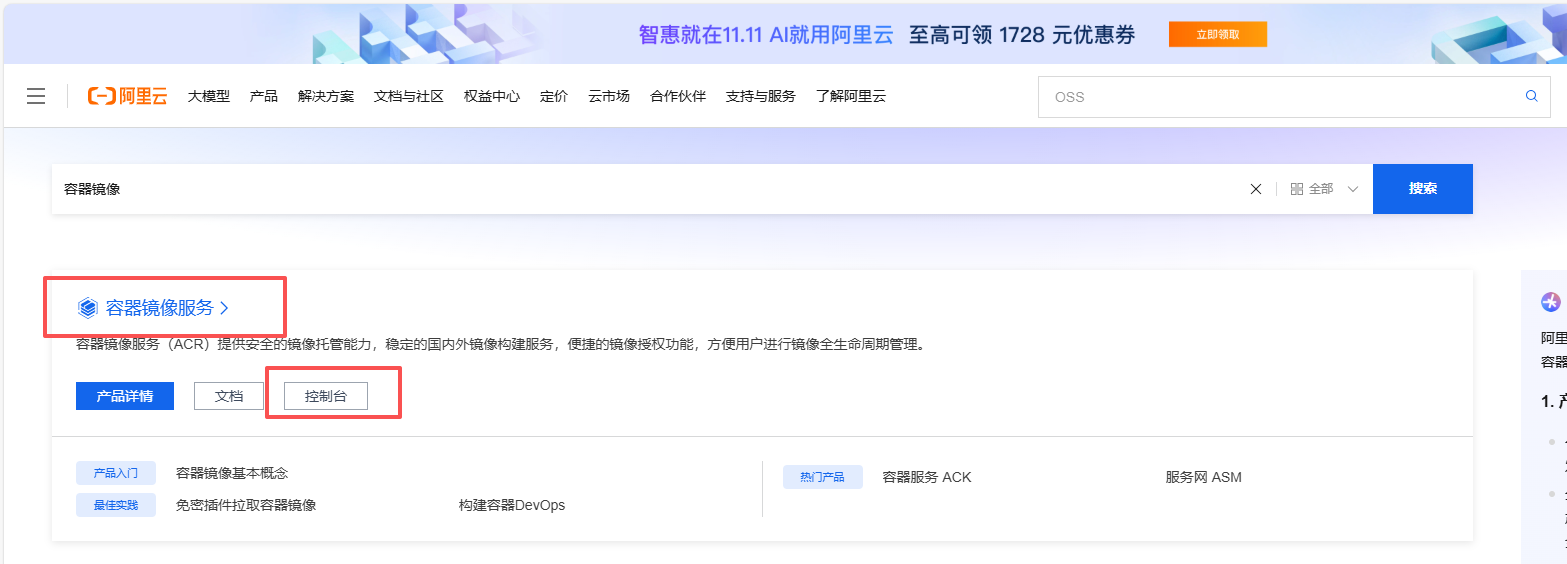Click the 11.11 promotion banner text
1567x564 pixels.
[887, 35]
